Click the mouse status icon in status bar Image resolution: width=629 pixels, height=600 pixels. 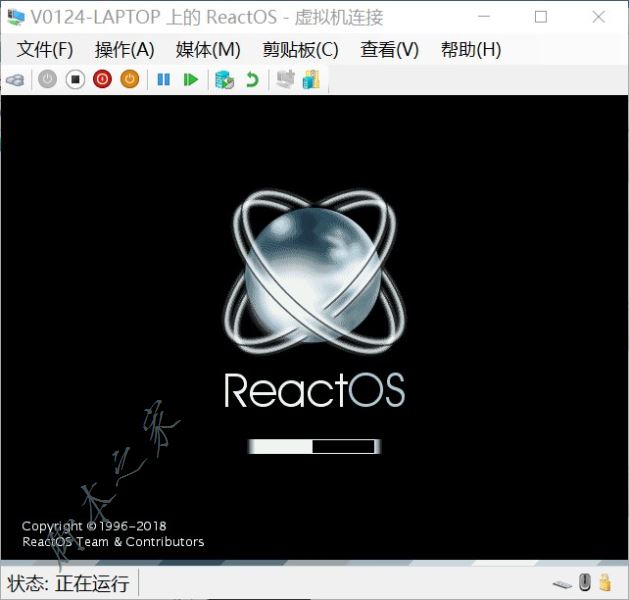point(585,582)
